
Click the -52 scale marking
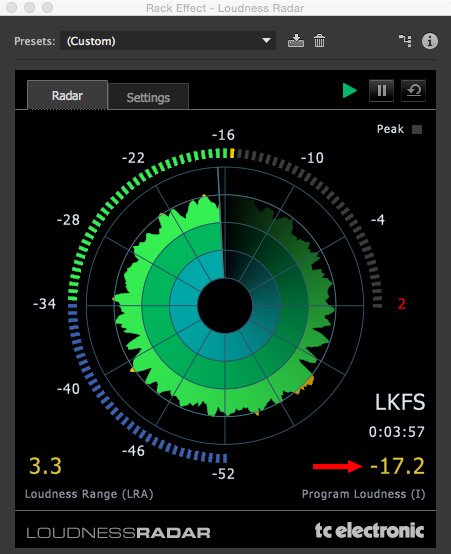(223, 473)
